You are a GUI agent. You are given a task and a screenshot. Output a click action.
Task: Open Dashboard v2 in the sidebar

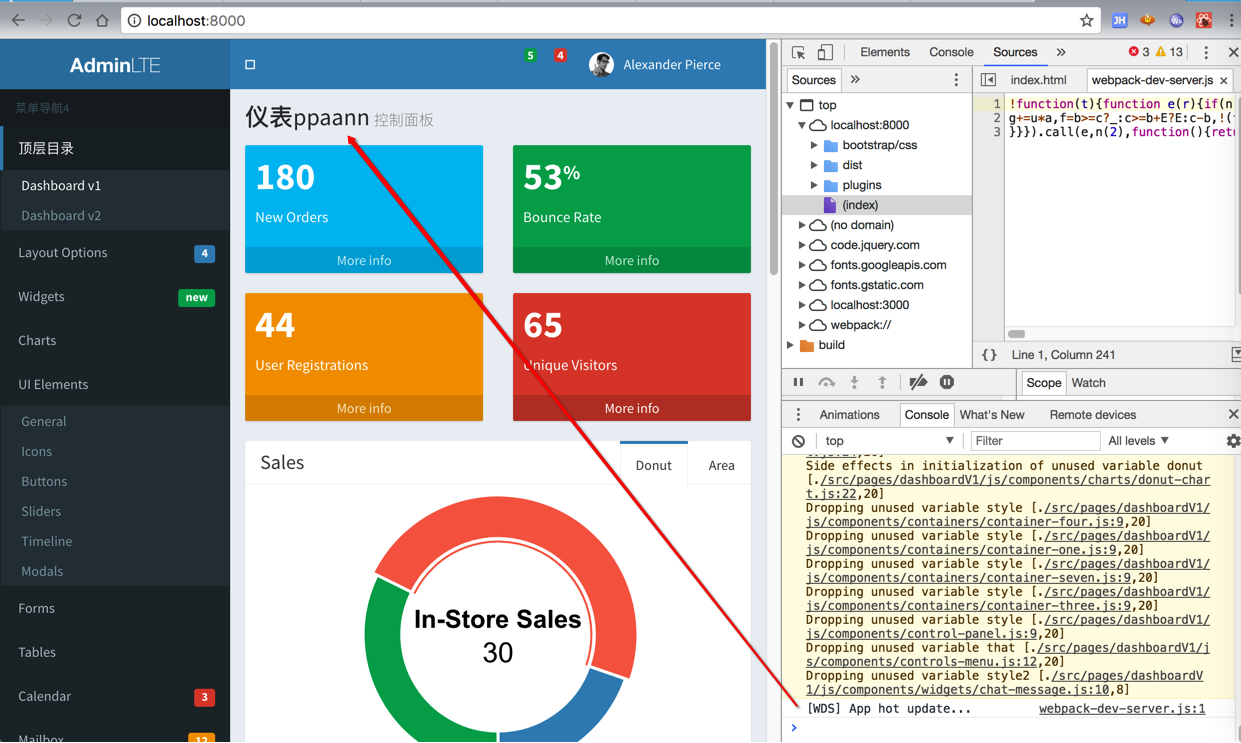(x=61, y=215)
